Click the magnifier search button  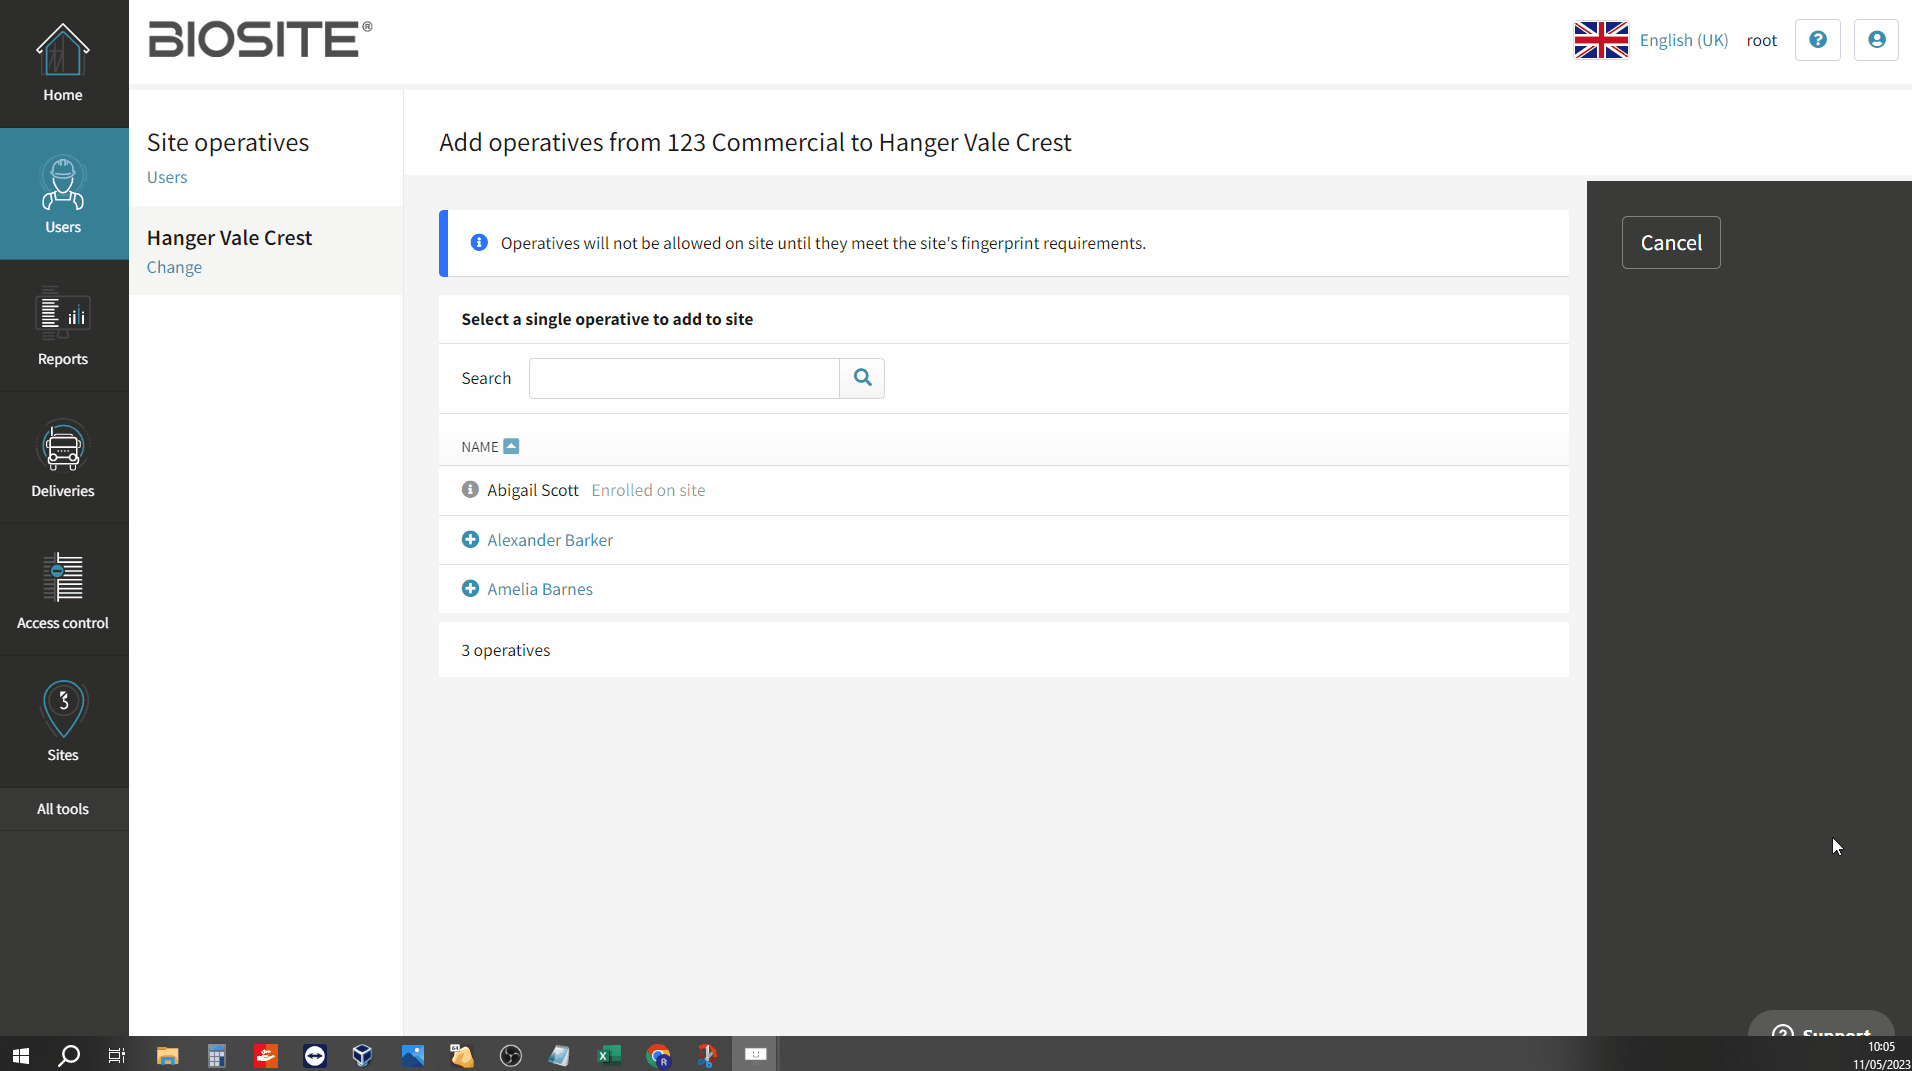click(862, 378)
